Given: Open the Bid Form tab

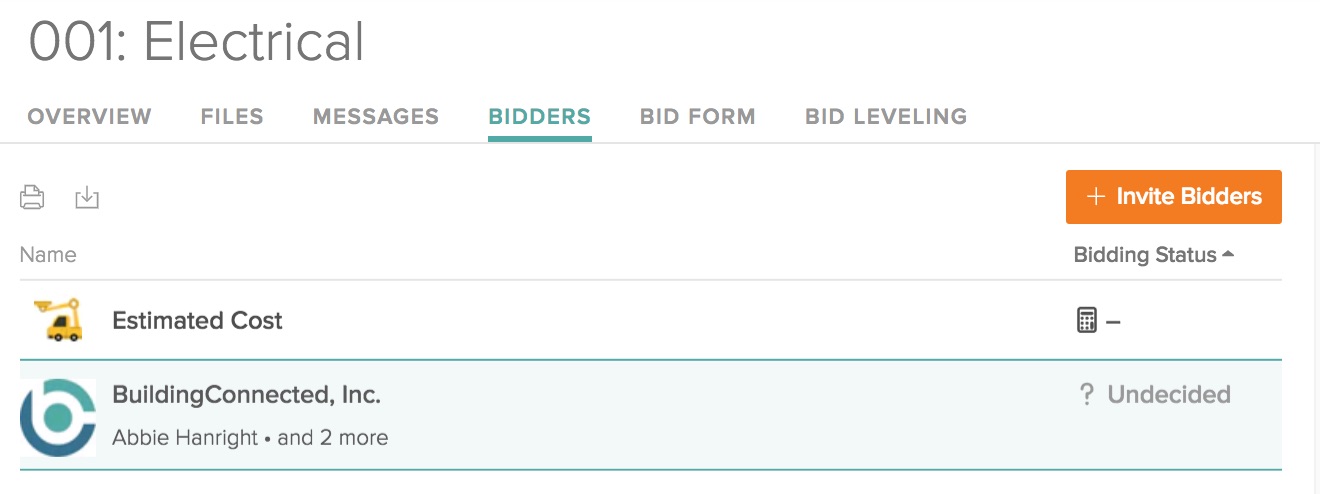Looking at the screenshot, I should (x=697, y=117).
